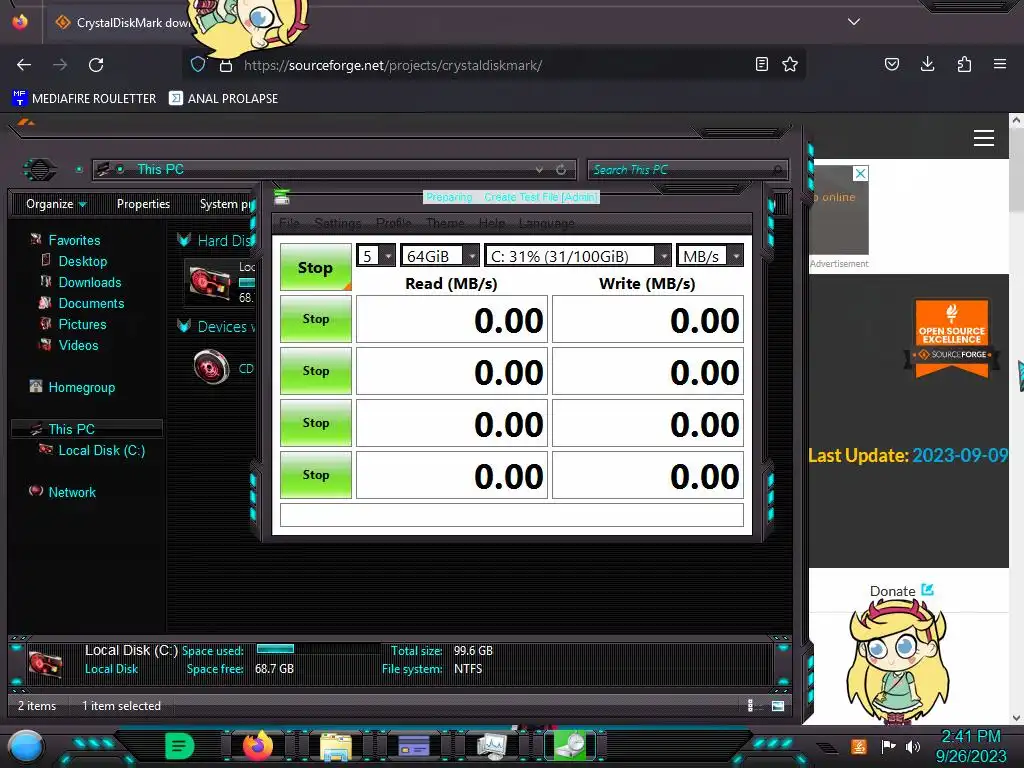
Task: Toggle Firefox reader view icon
Action: tap(761, 65)
